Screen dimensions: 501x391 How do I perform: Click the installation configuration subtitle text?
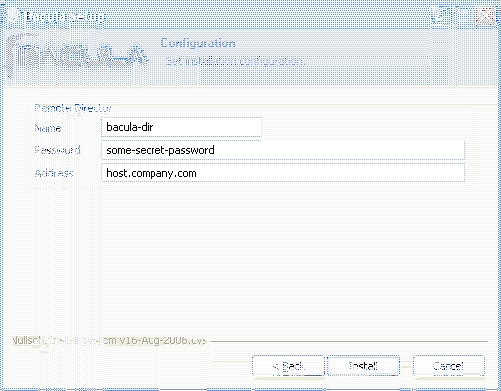(x=235, y=61)
